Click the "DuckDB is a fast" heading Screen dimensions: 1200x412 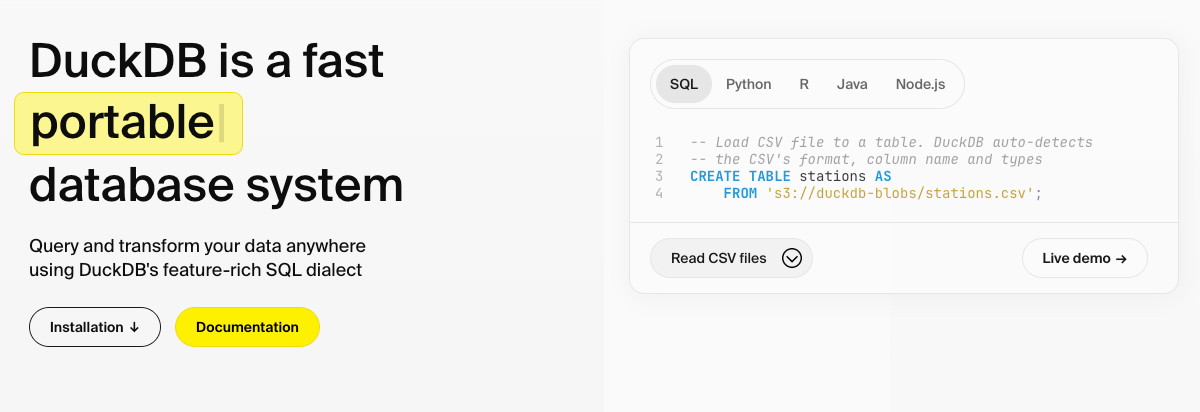pos(207,61)
